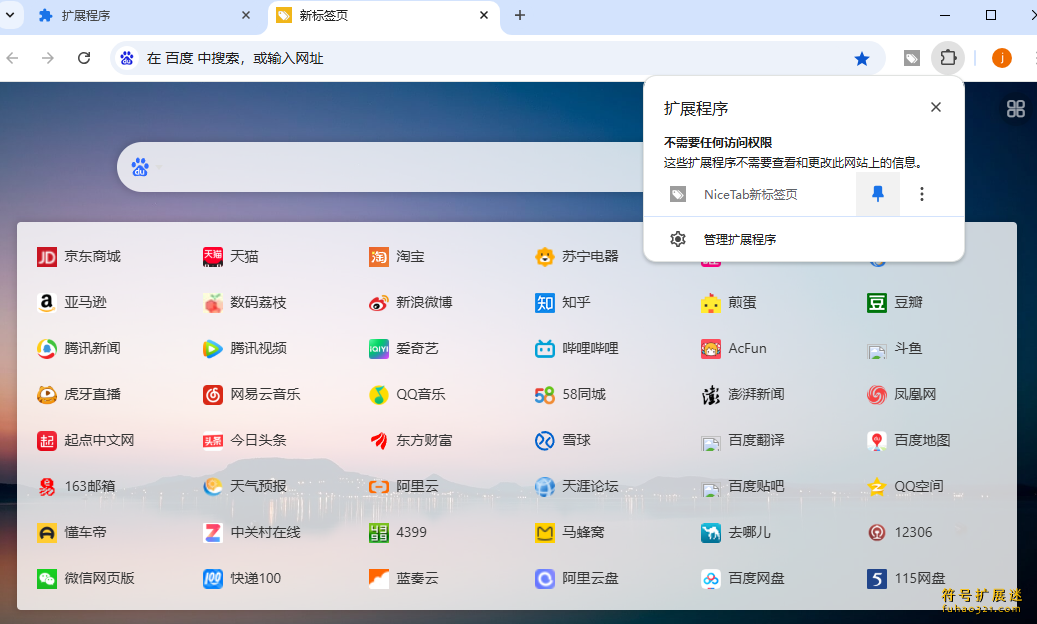Screen dimensions: 1037x624
Task: Open the 快递100 link
Action: (x=255, y=578)
